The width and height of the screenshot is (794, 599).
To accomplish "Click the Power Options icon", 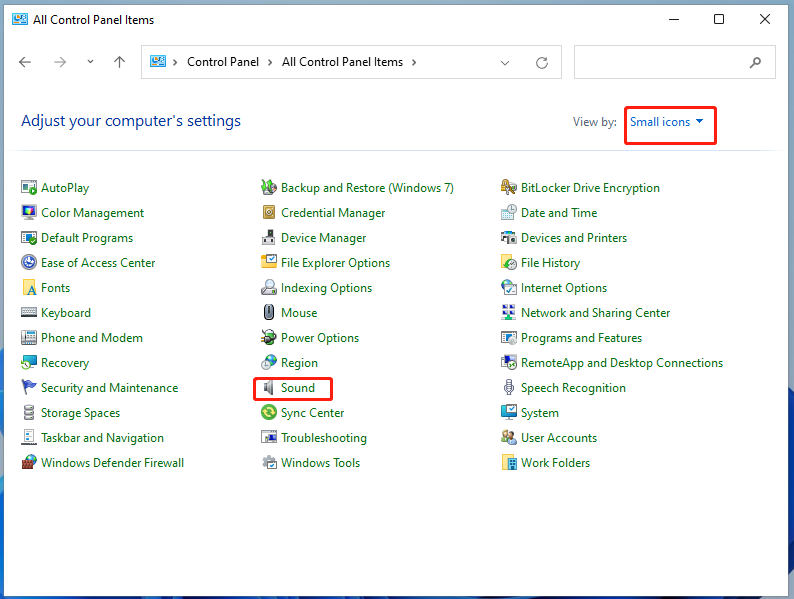I will tap(269, 337).
